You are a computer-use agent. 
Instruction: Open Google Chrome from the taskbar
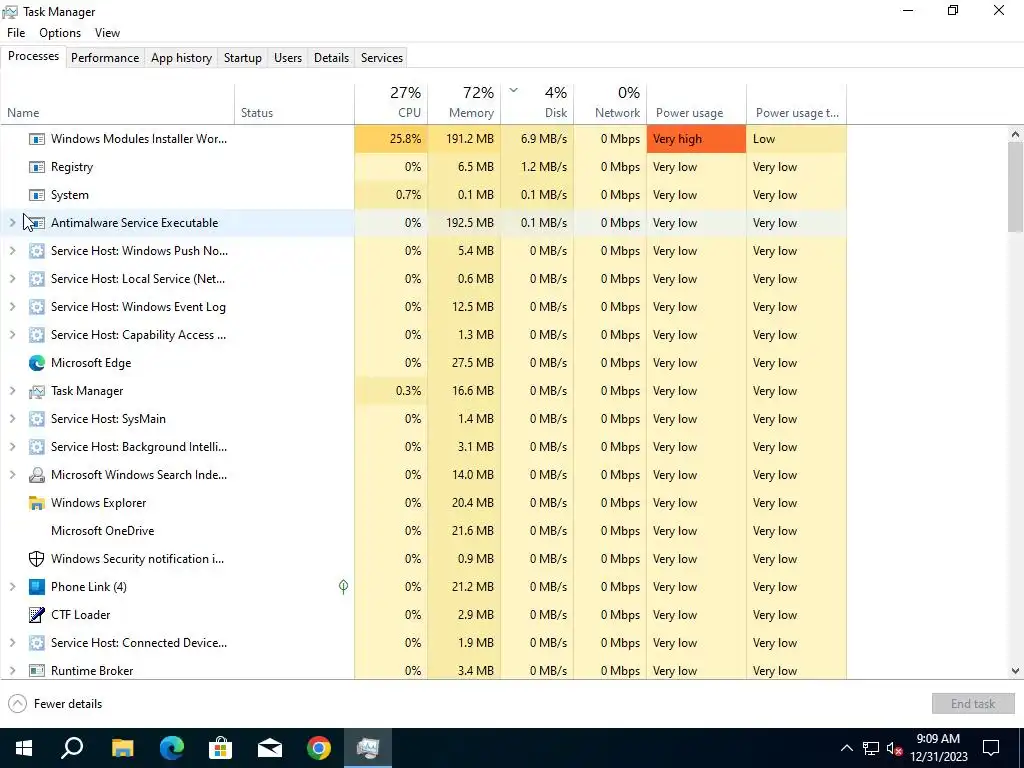point(319,748)
